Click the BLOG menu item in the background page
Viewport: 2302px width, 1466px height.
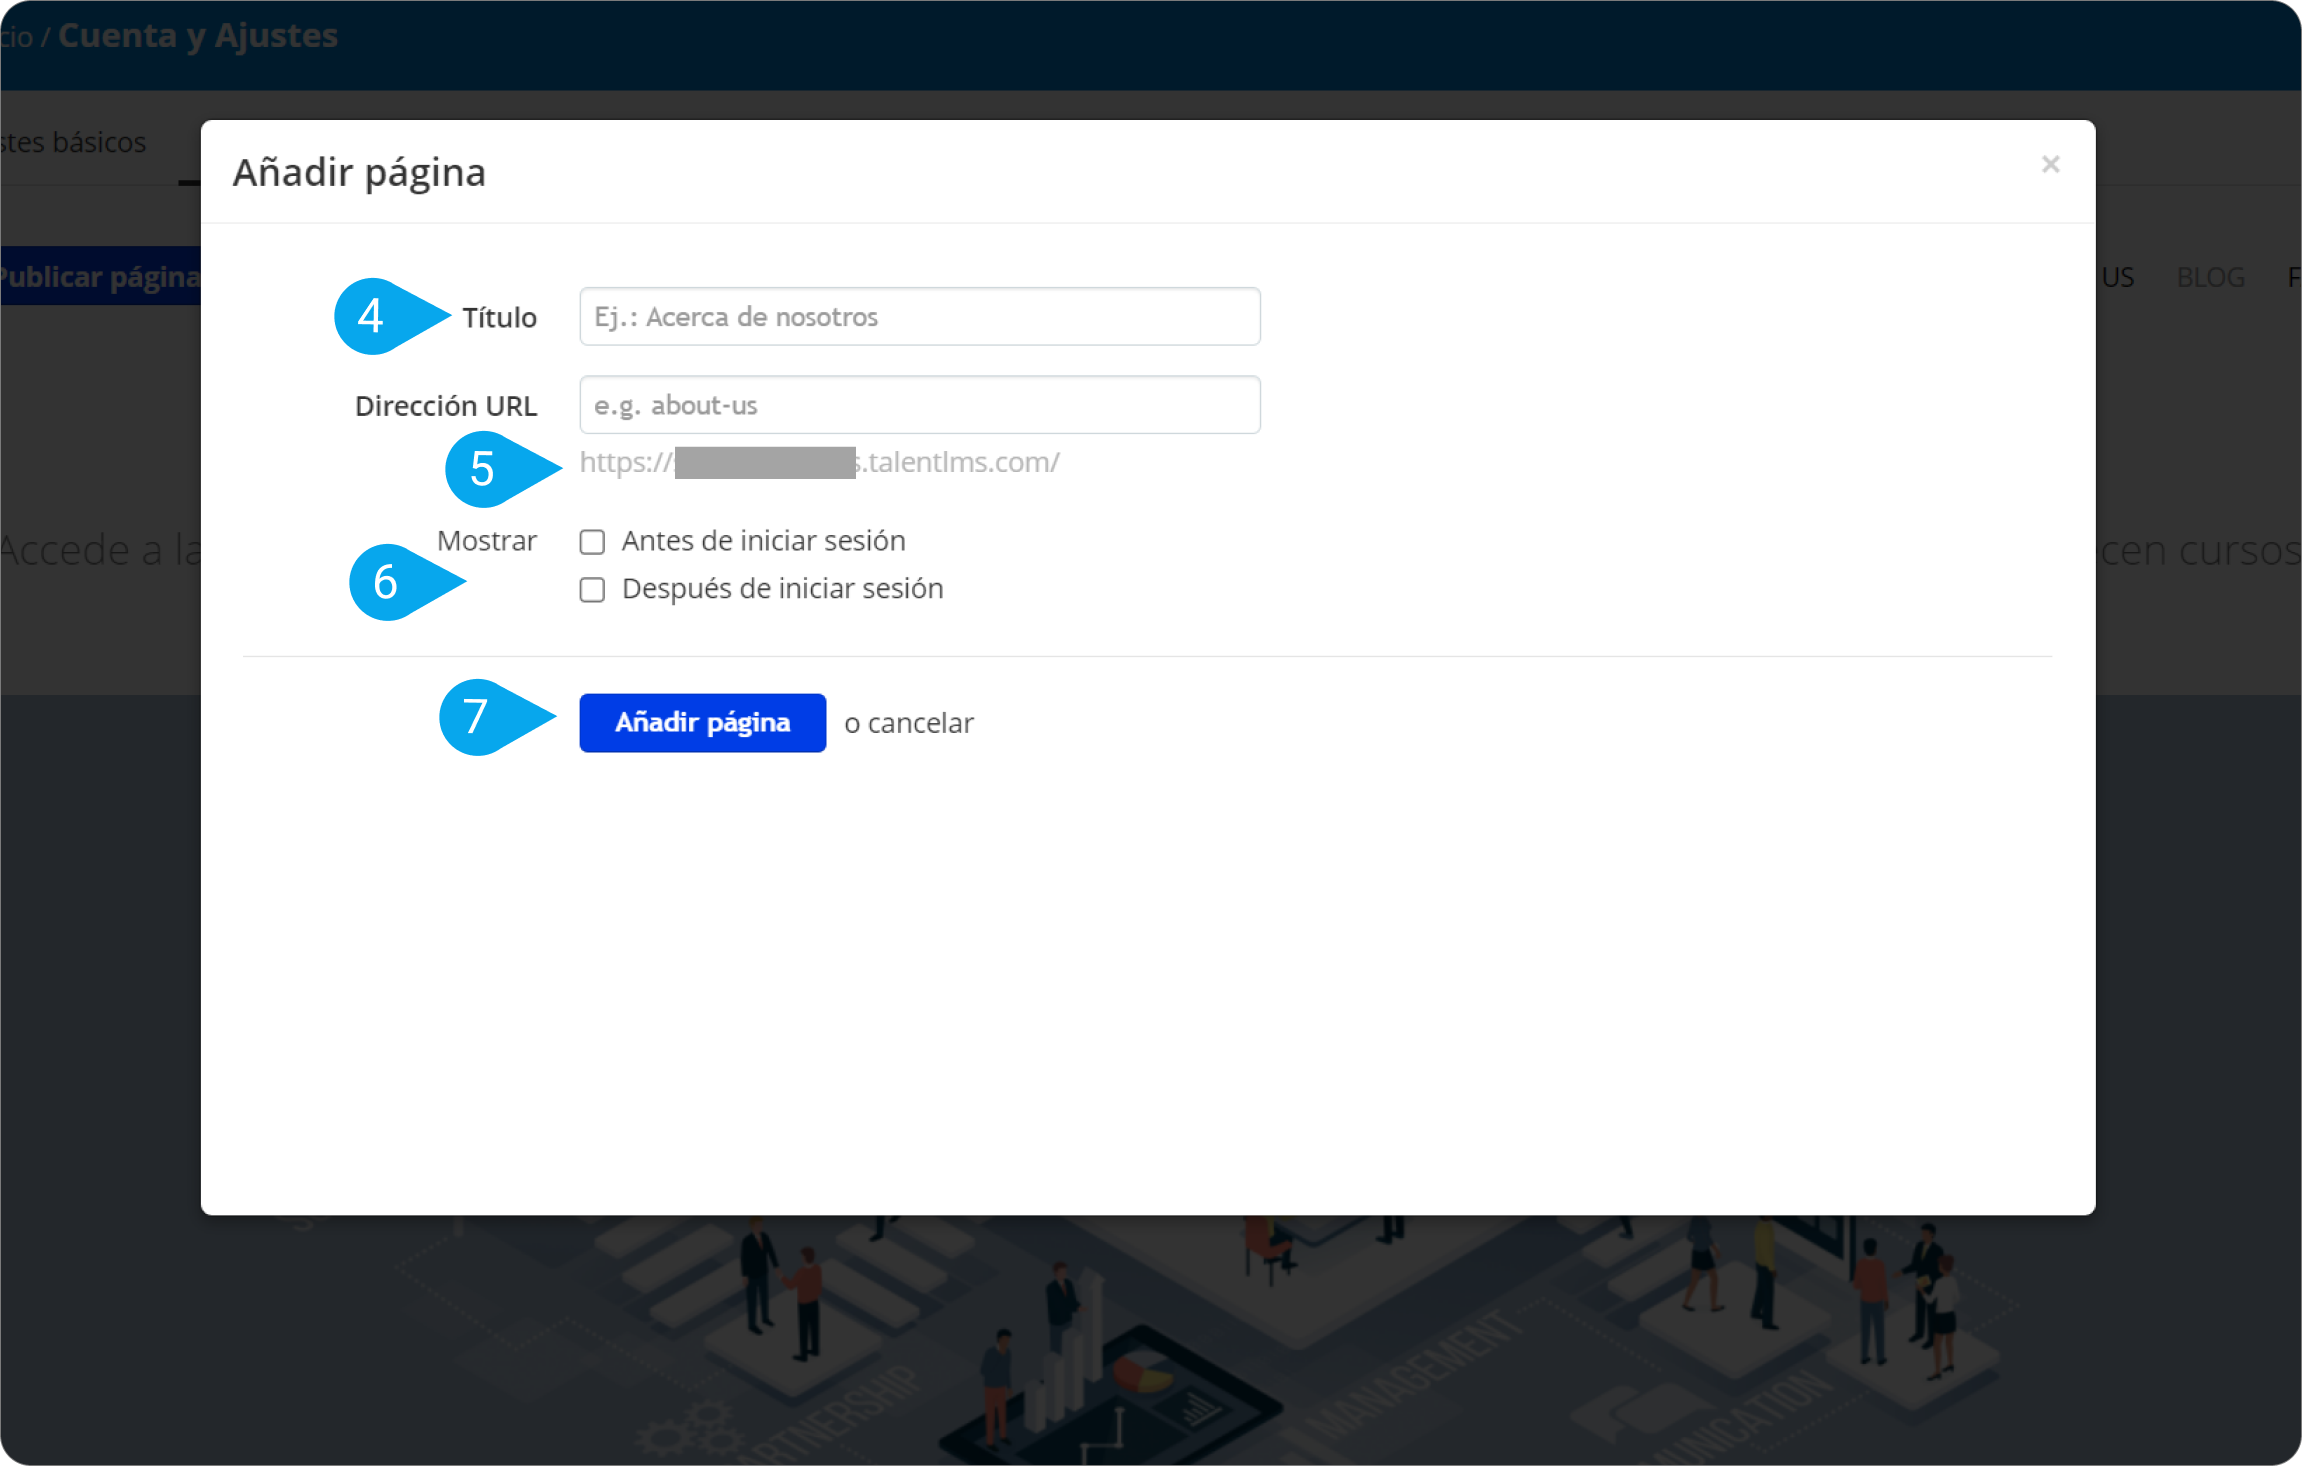pyautogui.click(x=2211, y=277)
